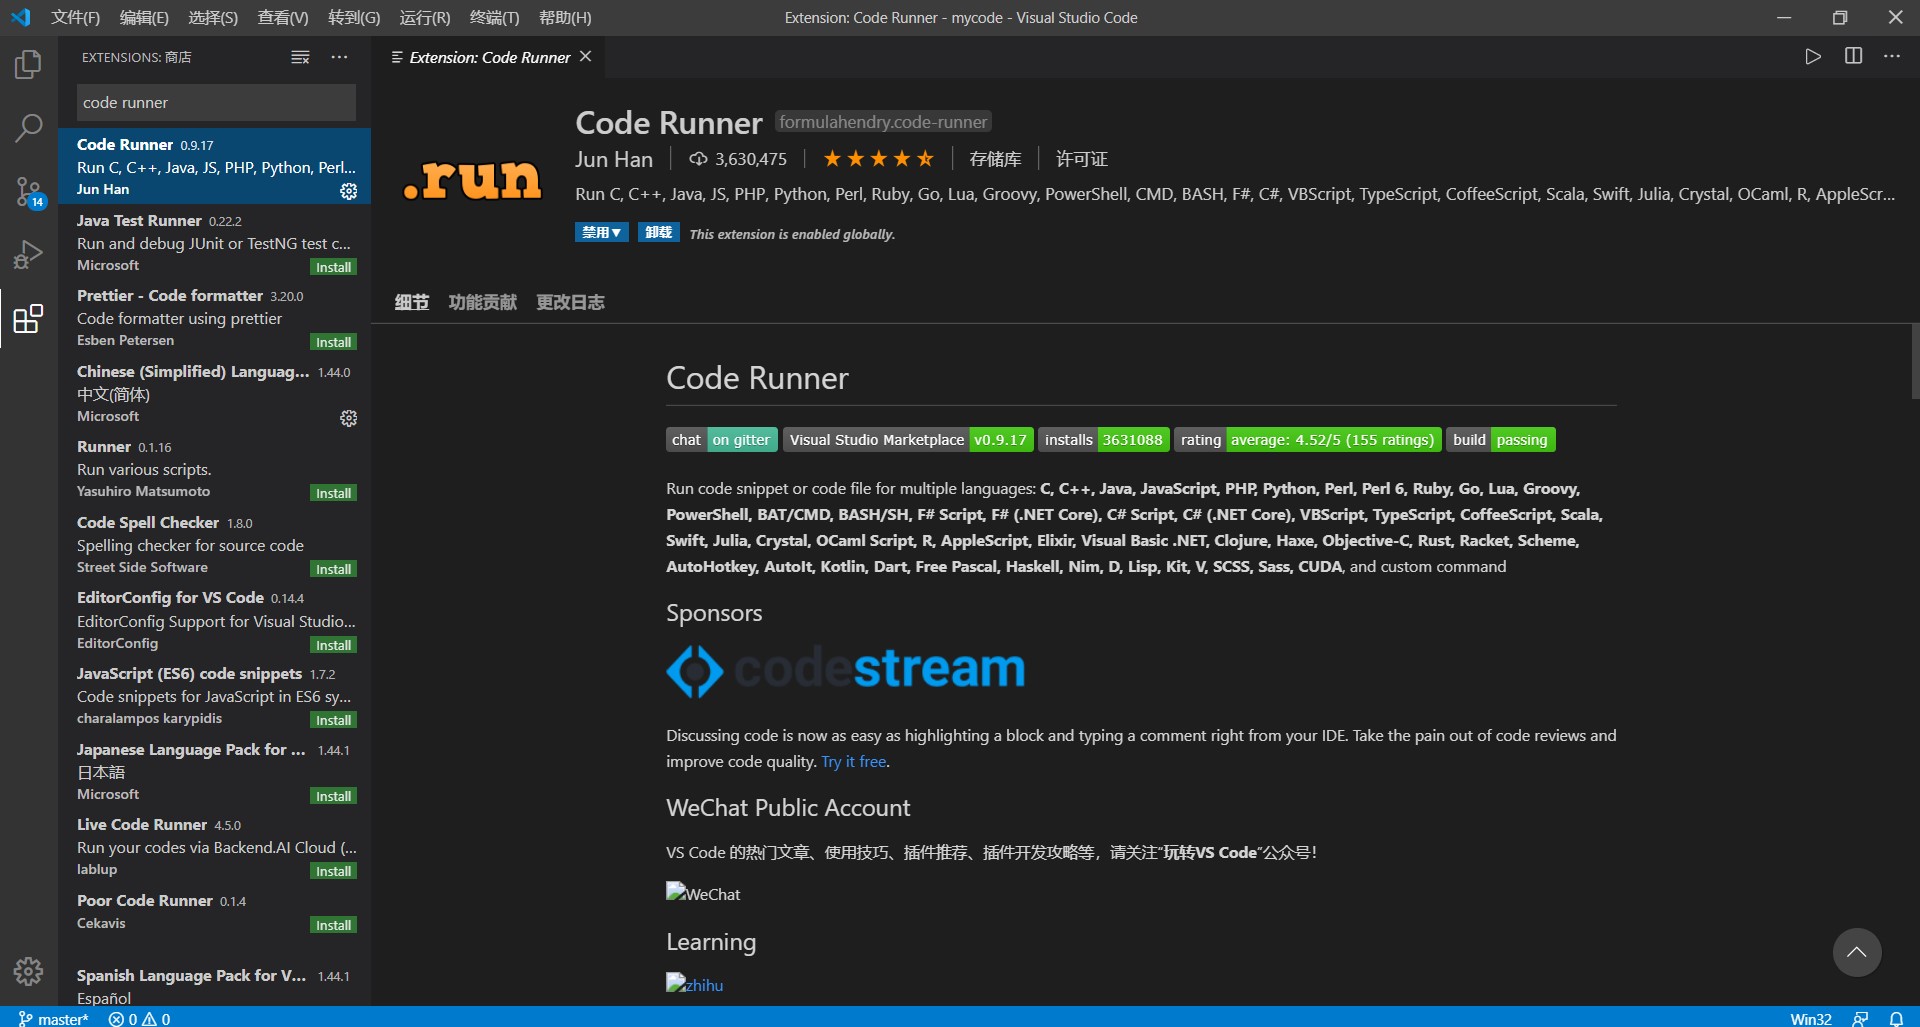Open the Explorer view in activity bar
The height and width of the screenshot is (1027, 1920).
pos(28,65)
